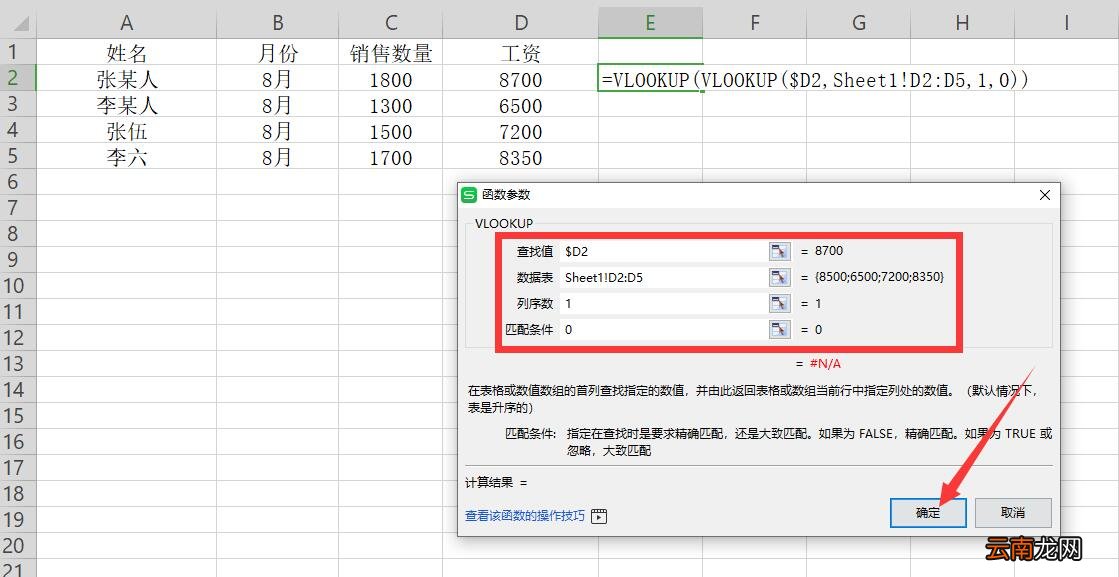The image size is (1119, 577).
Task: Click cell containing 张某人
Action: click(x=126, y=78)
